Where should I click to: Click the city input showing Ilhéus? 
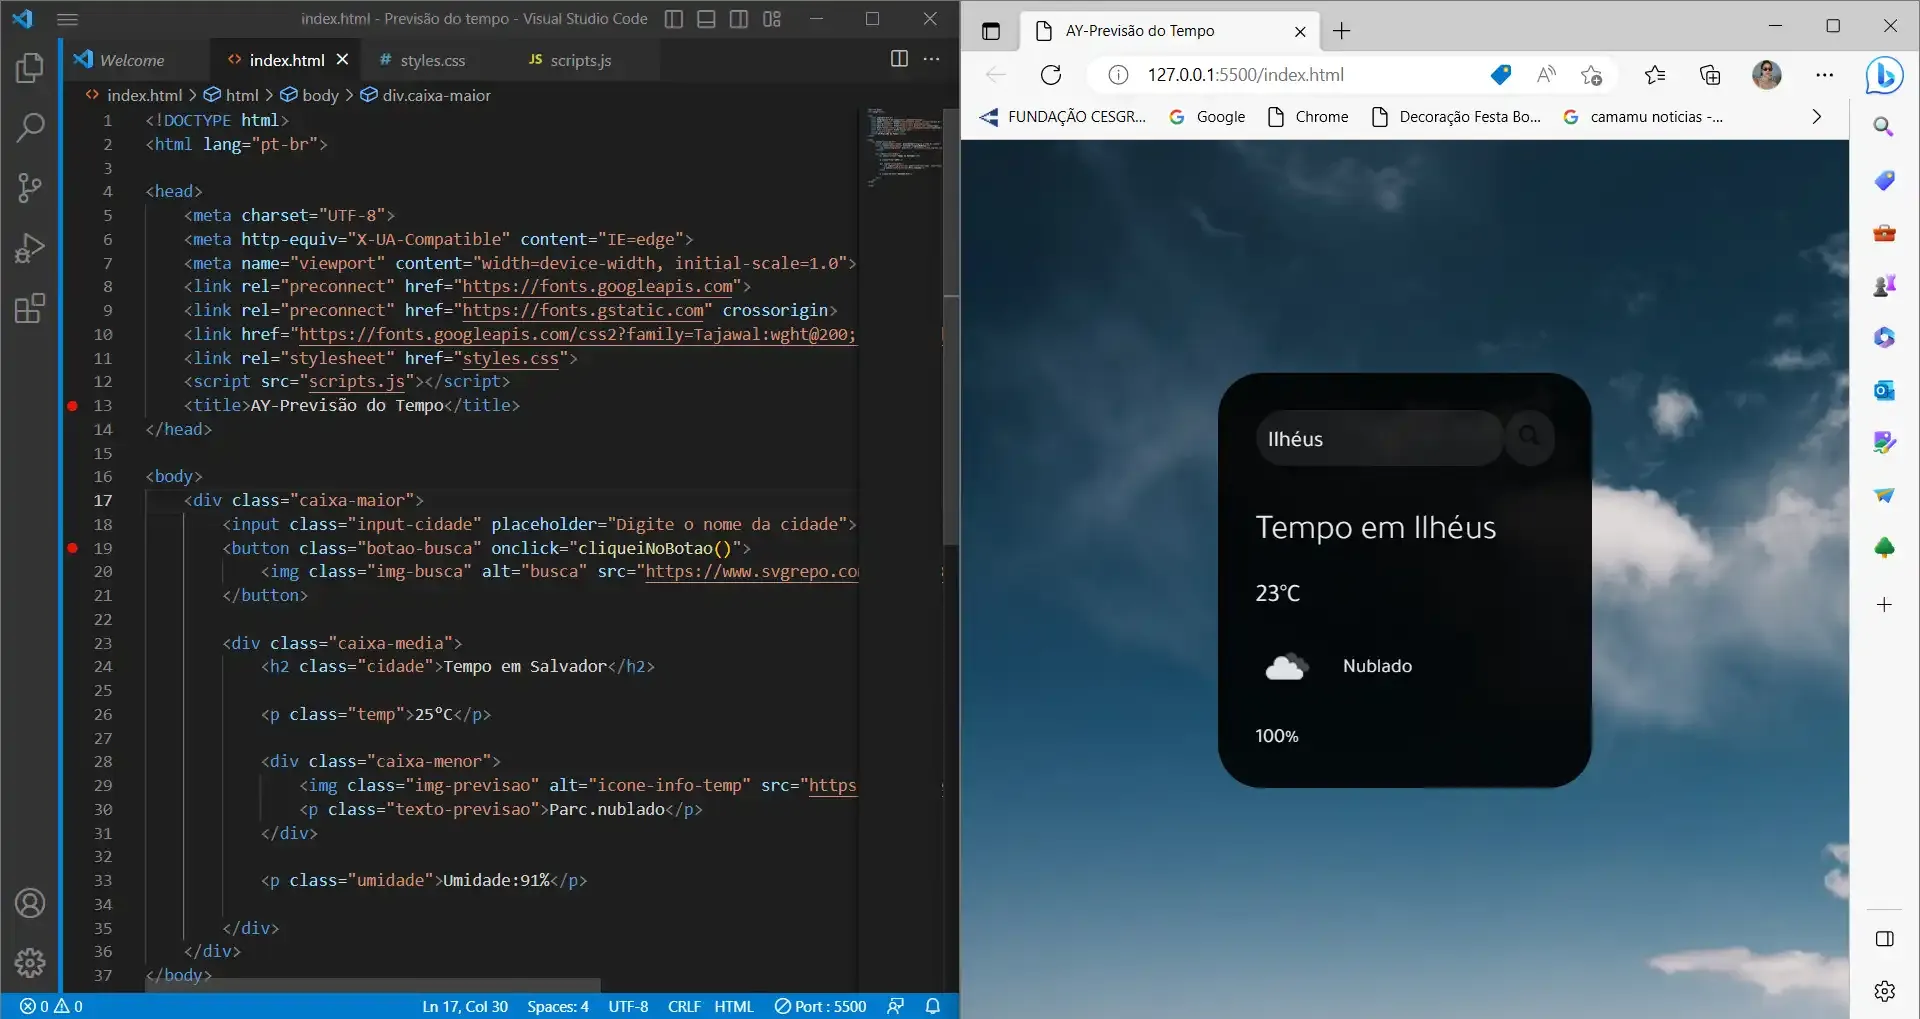tap(1379, 438)
